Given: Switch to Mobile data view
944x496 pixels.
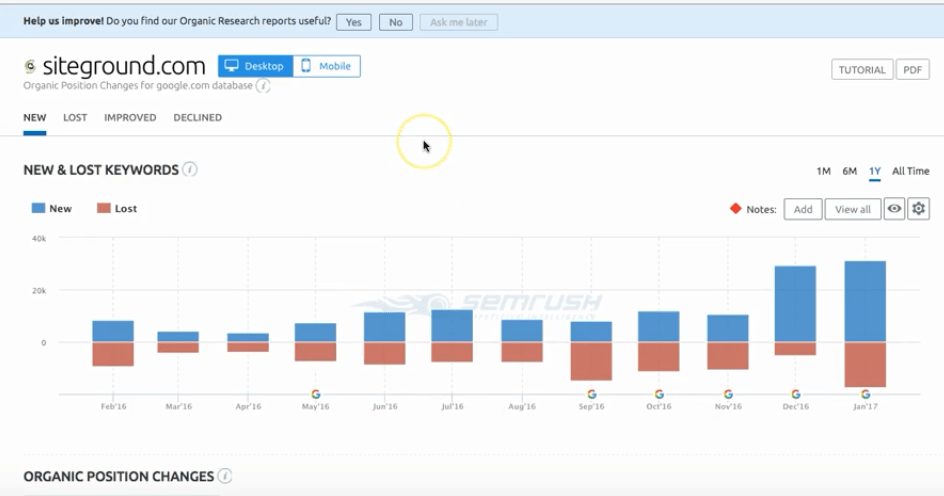Looking at the screenshot, I should 326,66.
